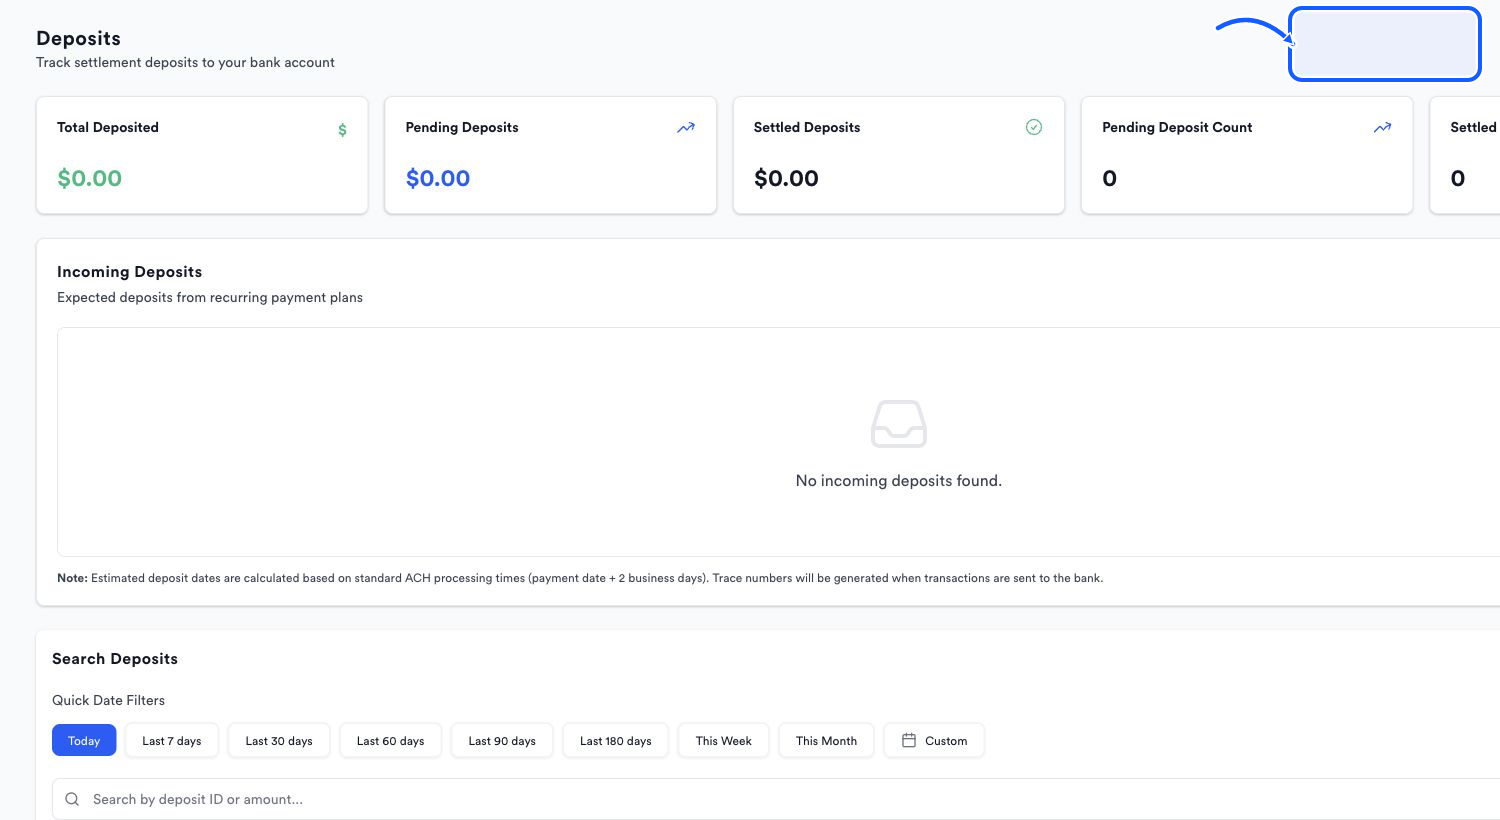
Task: Click the Search Deposits heading
Action: [115, 658]
